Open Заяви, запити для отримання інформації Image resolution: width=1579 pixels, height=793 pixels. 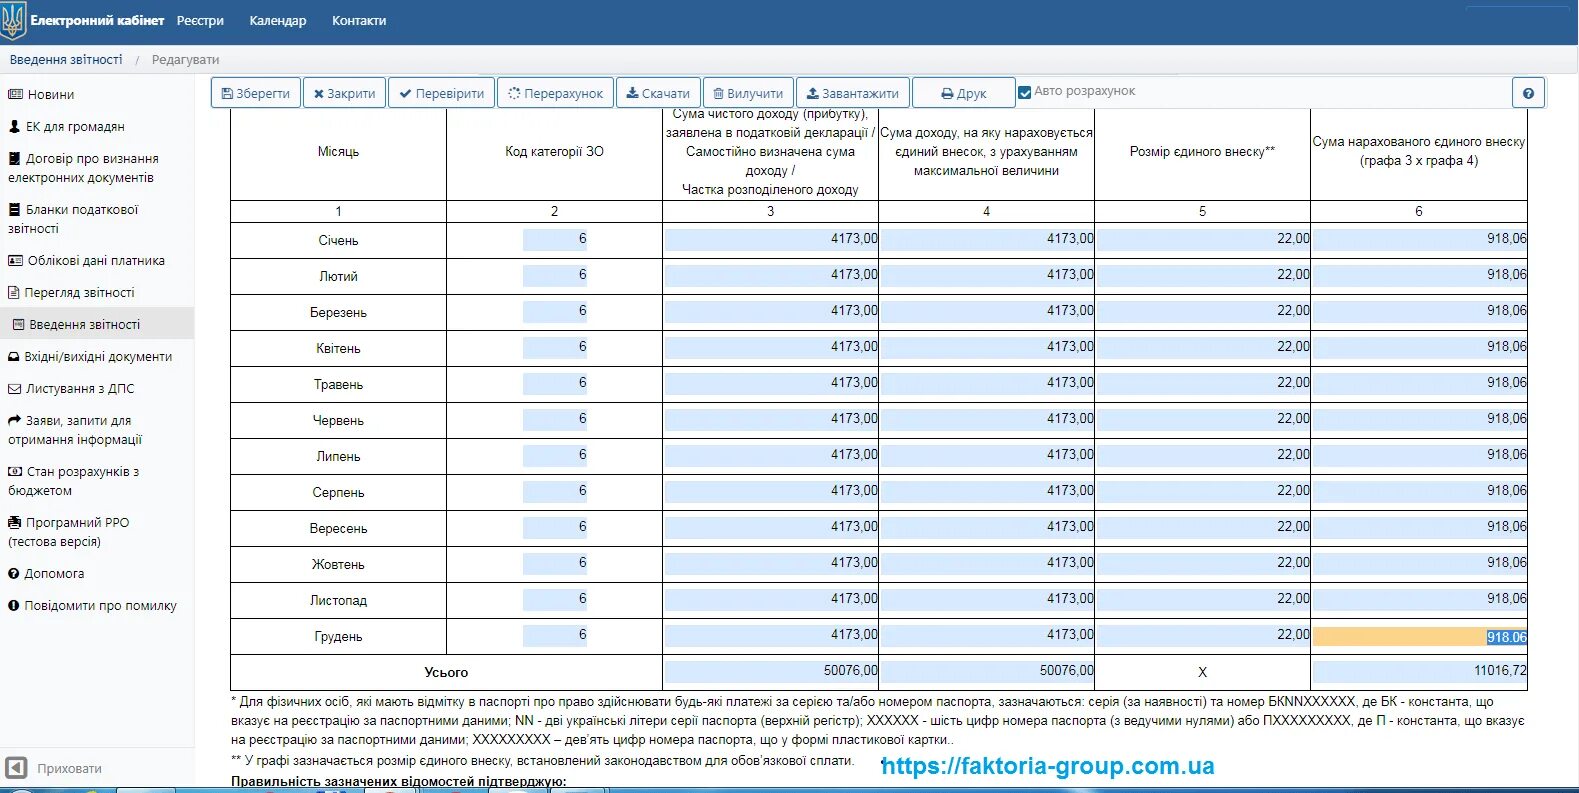point(75,430)
